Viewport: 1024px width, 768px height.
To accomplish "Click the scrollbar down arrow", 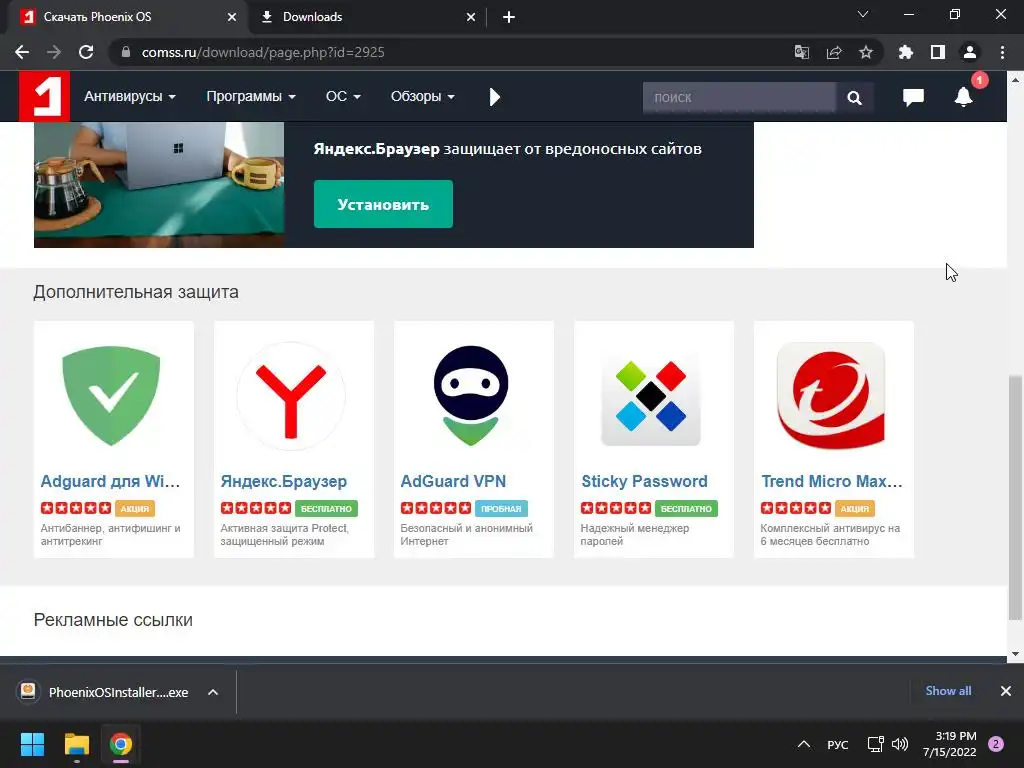I will pyautogui.click(x=1015, y=654).
